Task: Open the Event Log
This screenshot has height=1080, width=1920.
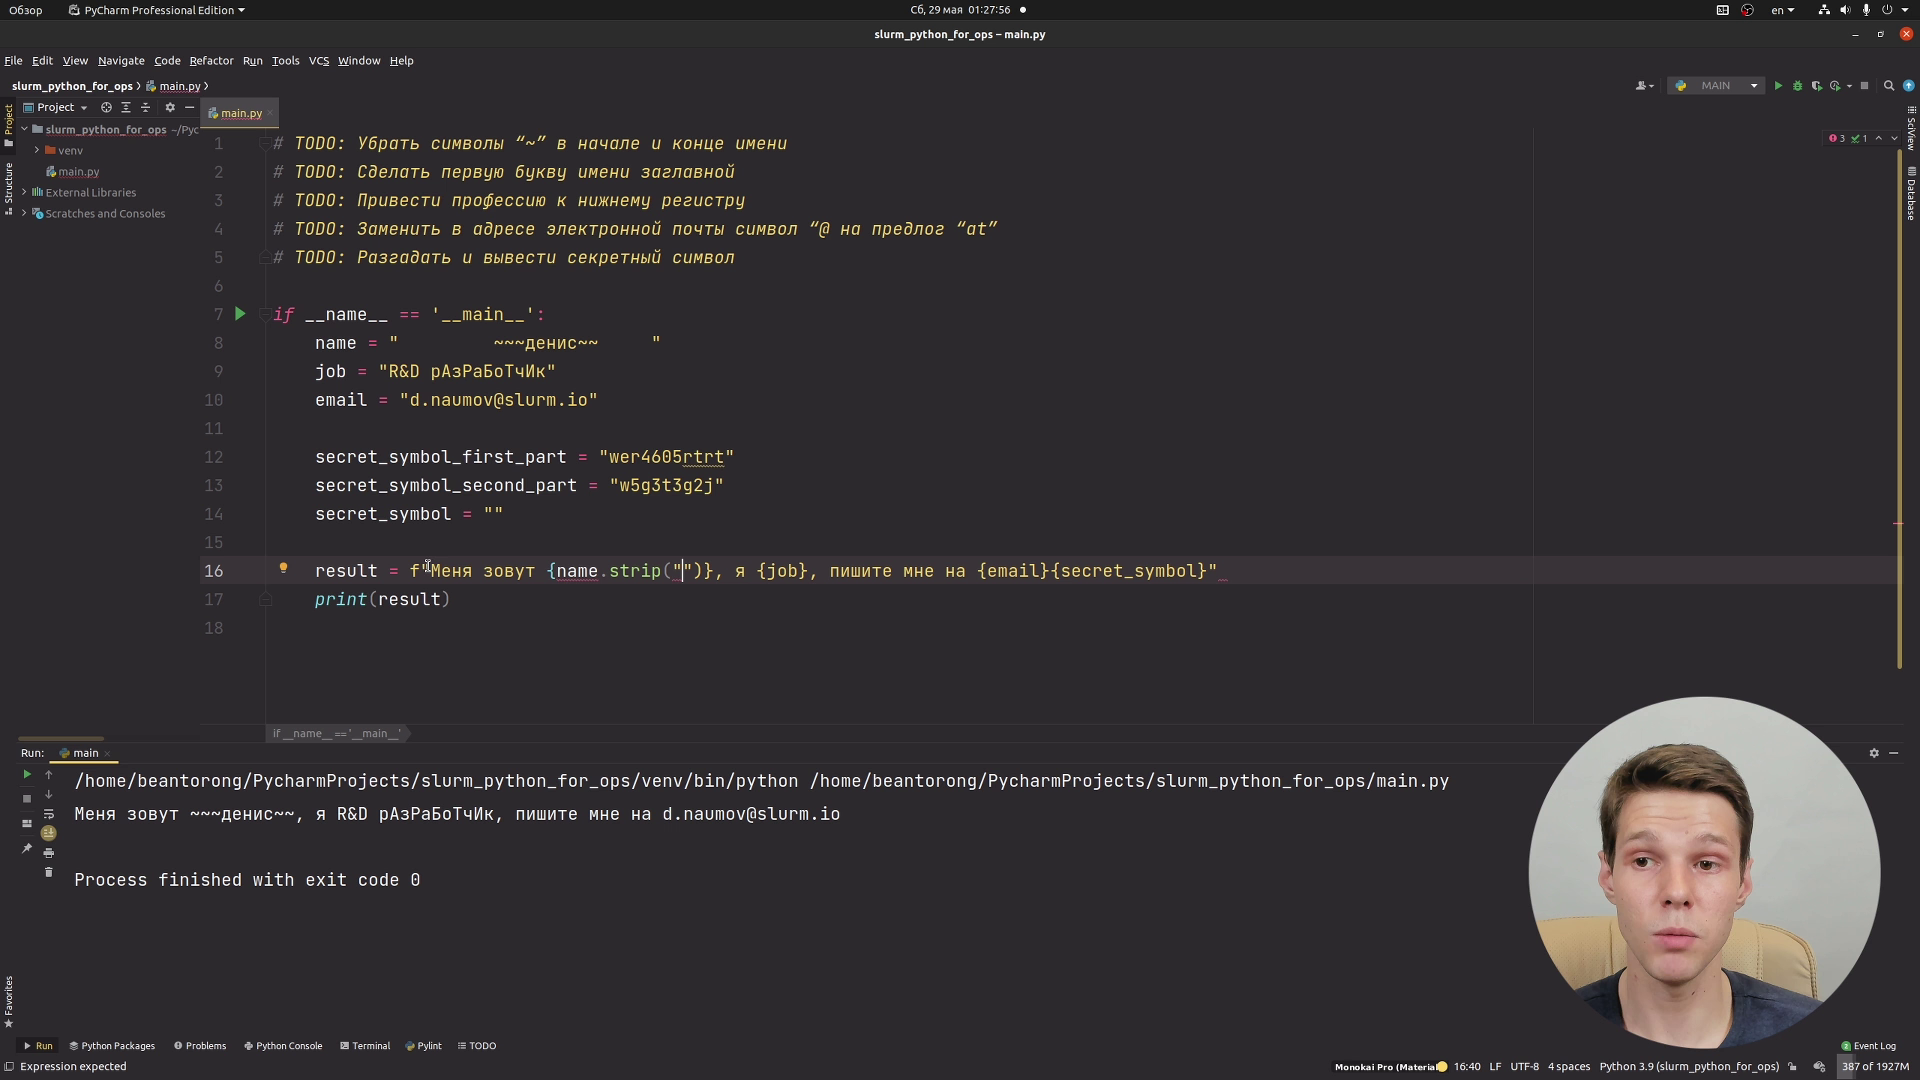Action: point(1868,1046)
